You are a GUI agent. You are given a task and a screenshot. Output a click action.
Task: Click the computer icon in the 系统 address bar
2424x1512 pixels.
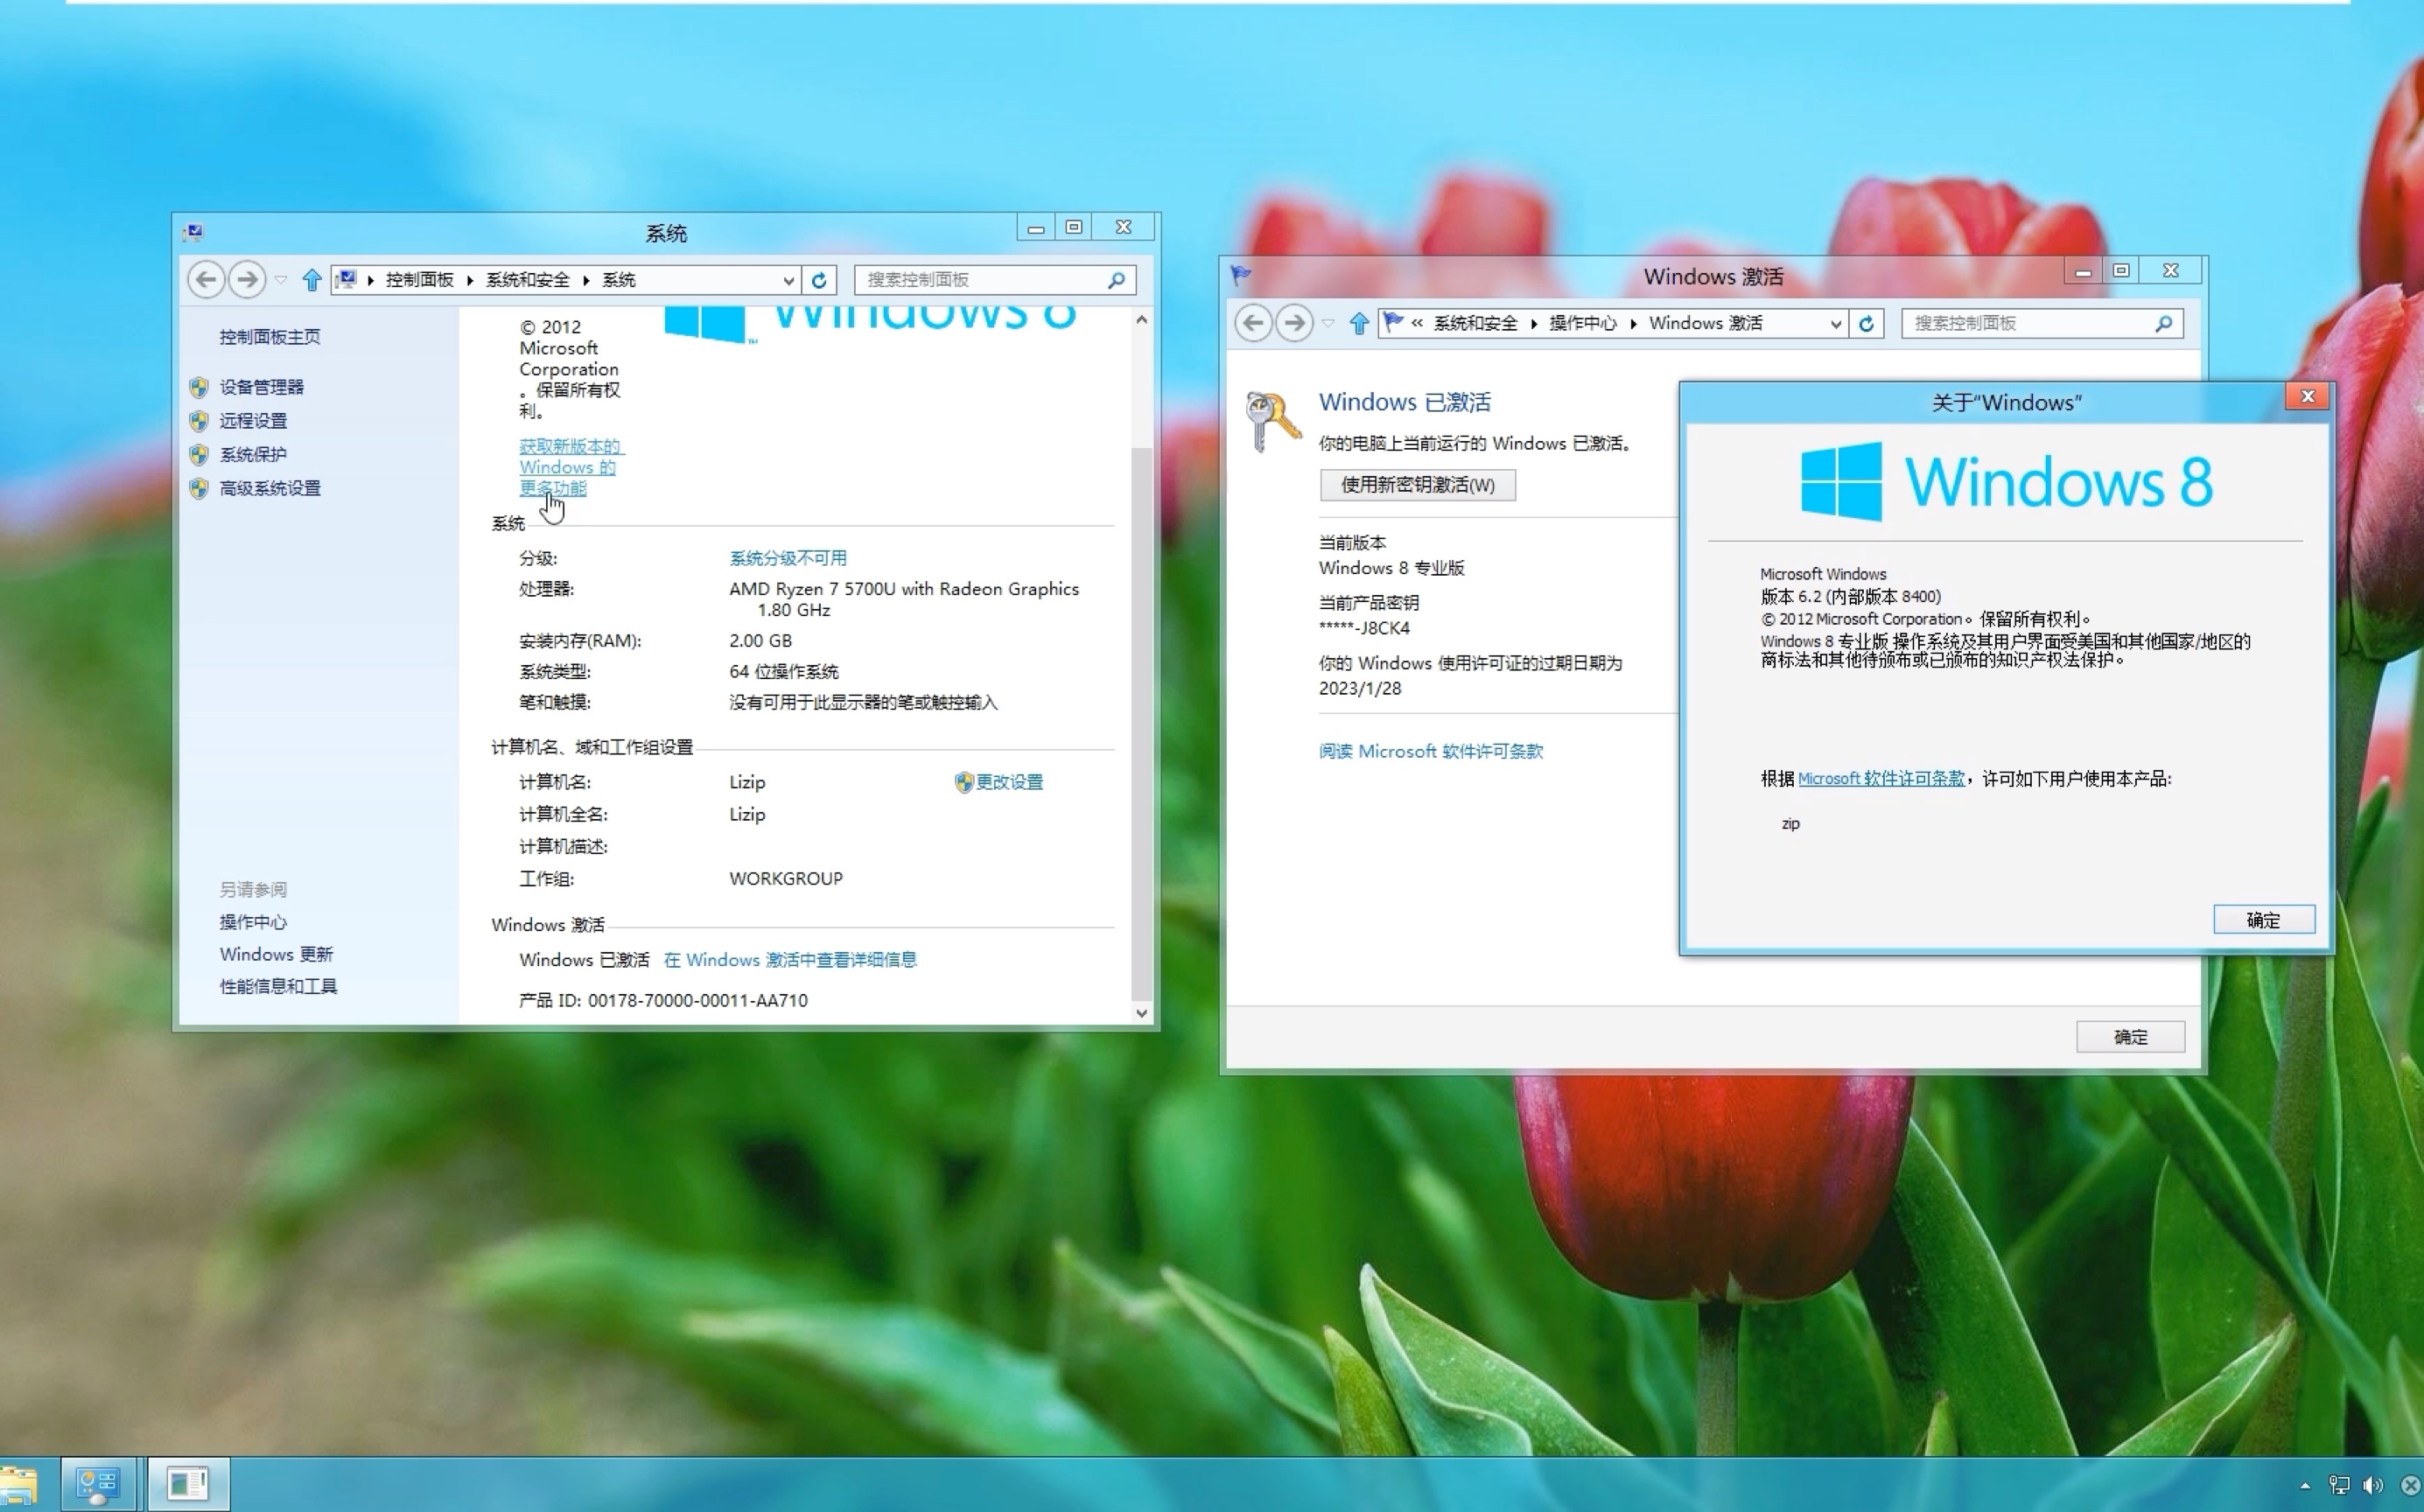[346, 279]
